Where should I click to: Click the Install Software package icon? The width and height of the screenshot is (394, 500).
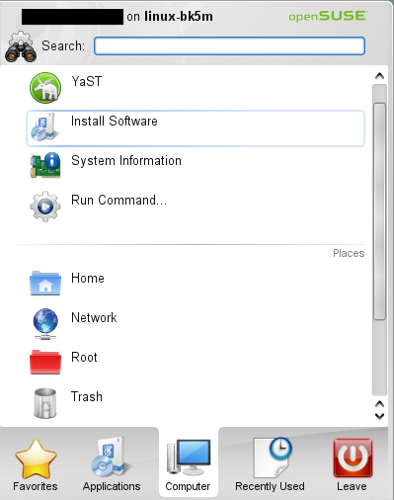pos(45,128)
